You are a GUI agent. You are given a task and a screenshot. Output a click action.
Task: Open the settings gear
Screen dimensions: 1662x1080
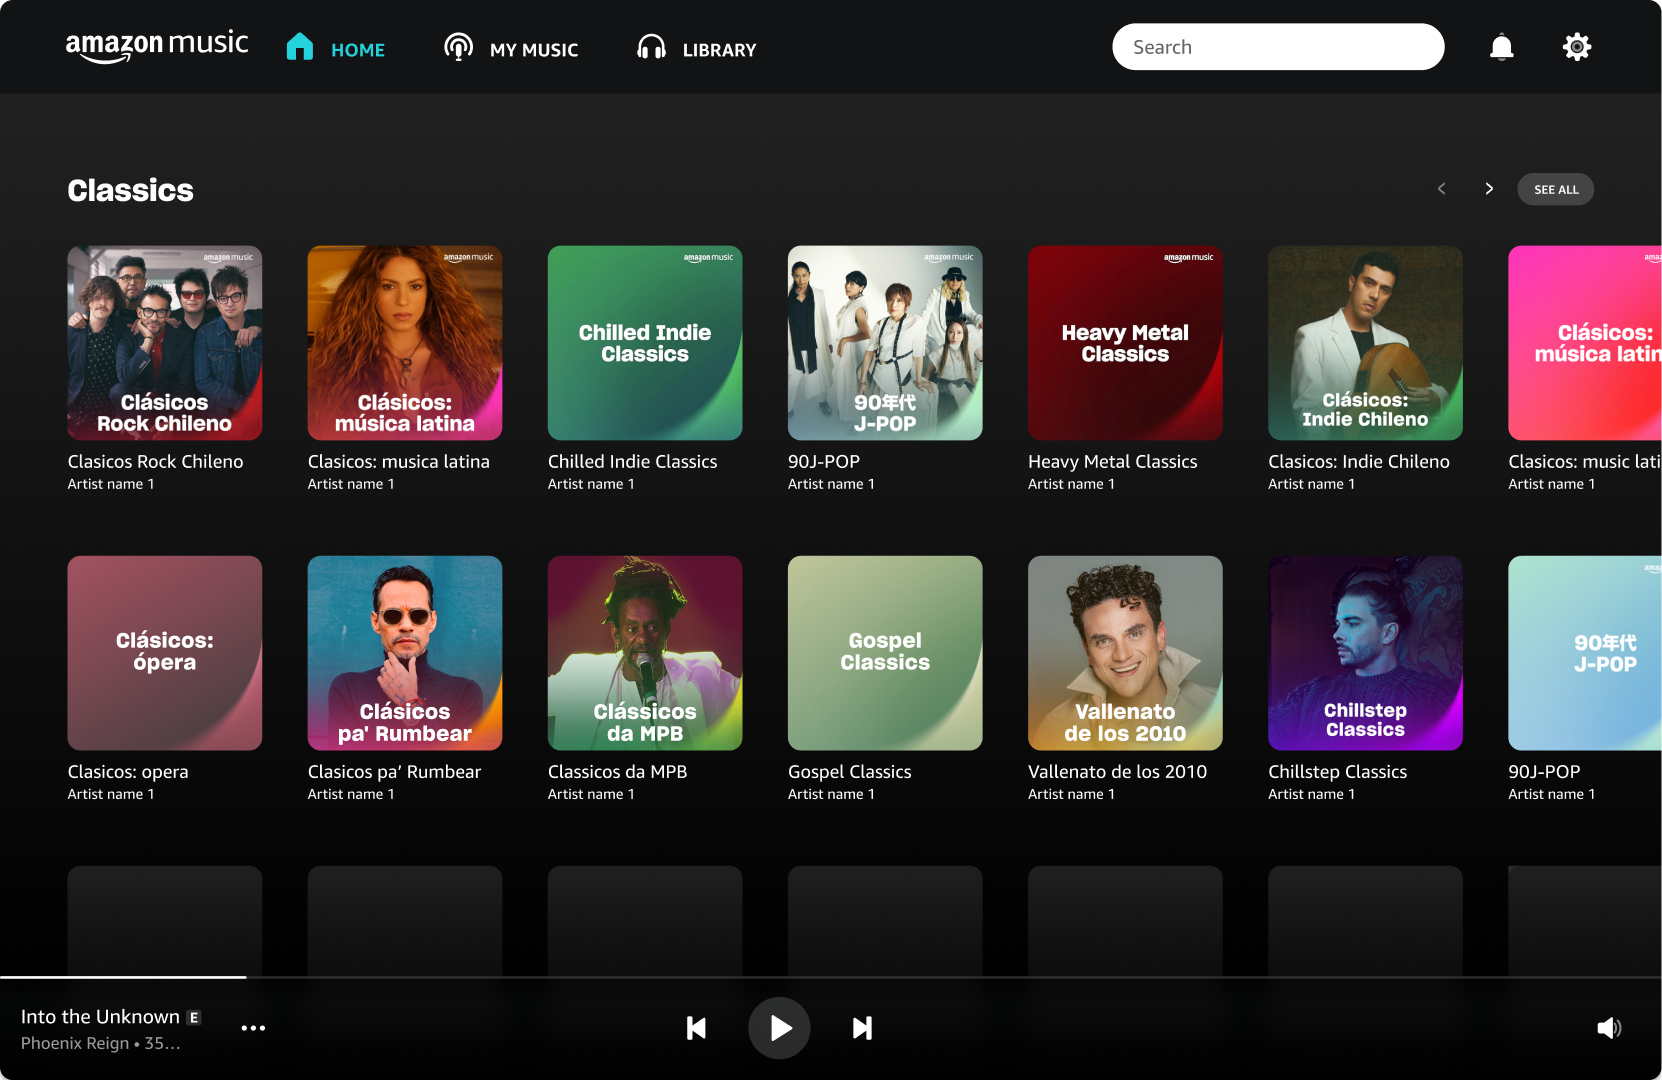(x=1576, y=47)
